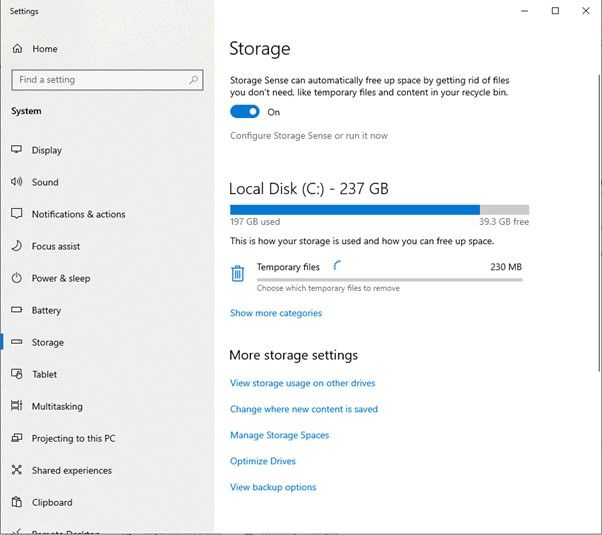This screenshot has width=602, height=535.
Task: Open the Display settings page
Action: pos(46,150)
